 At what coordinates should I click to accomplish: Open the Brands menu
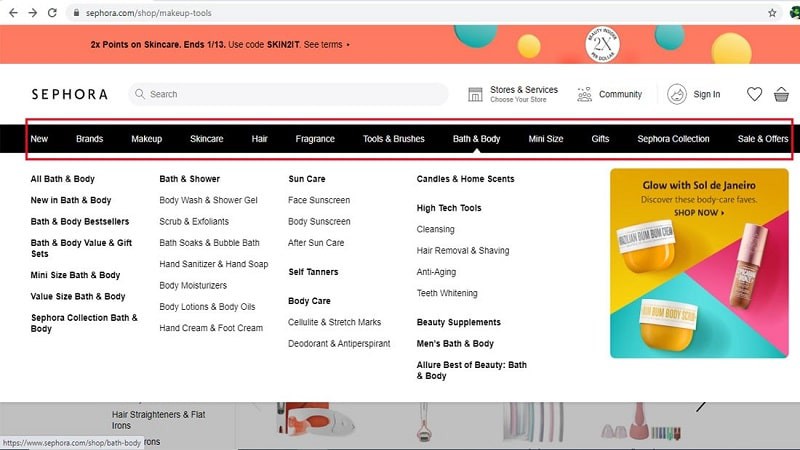point(89,139)
